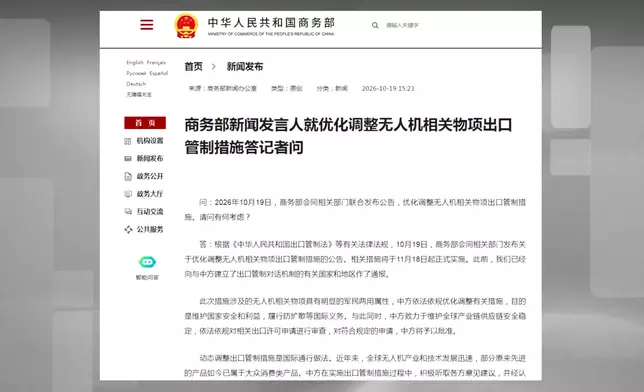Click the 2026-10-19 15:23 timestamp

388,88
